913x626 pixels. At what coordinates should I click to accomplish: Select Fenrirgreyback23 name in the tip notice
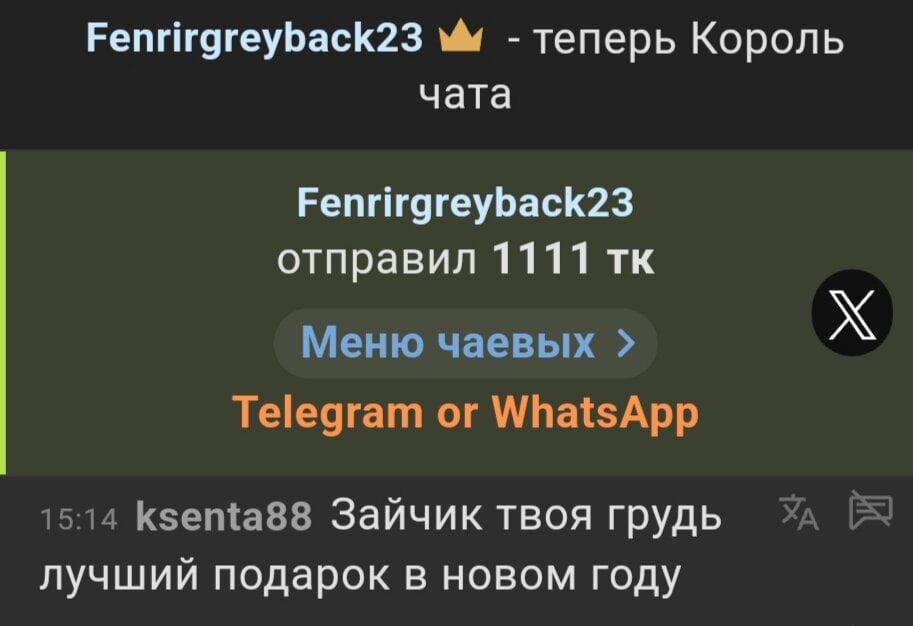pos(465,203)
